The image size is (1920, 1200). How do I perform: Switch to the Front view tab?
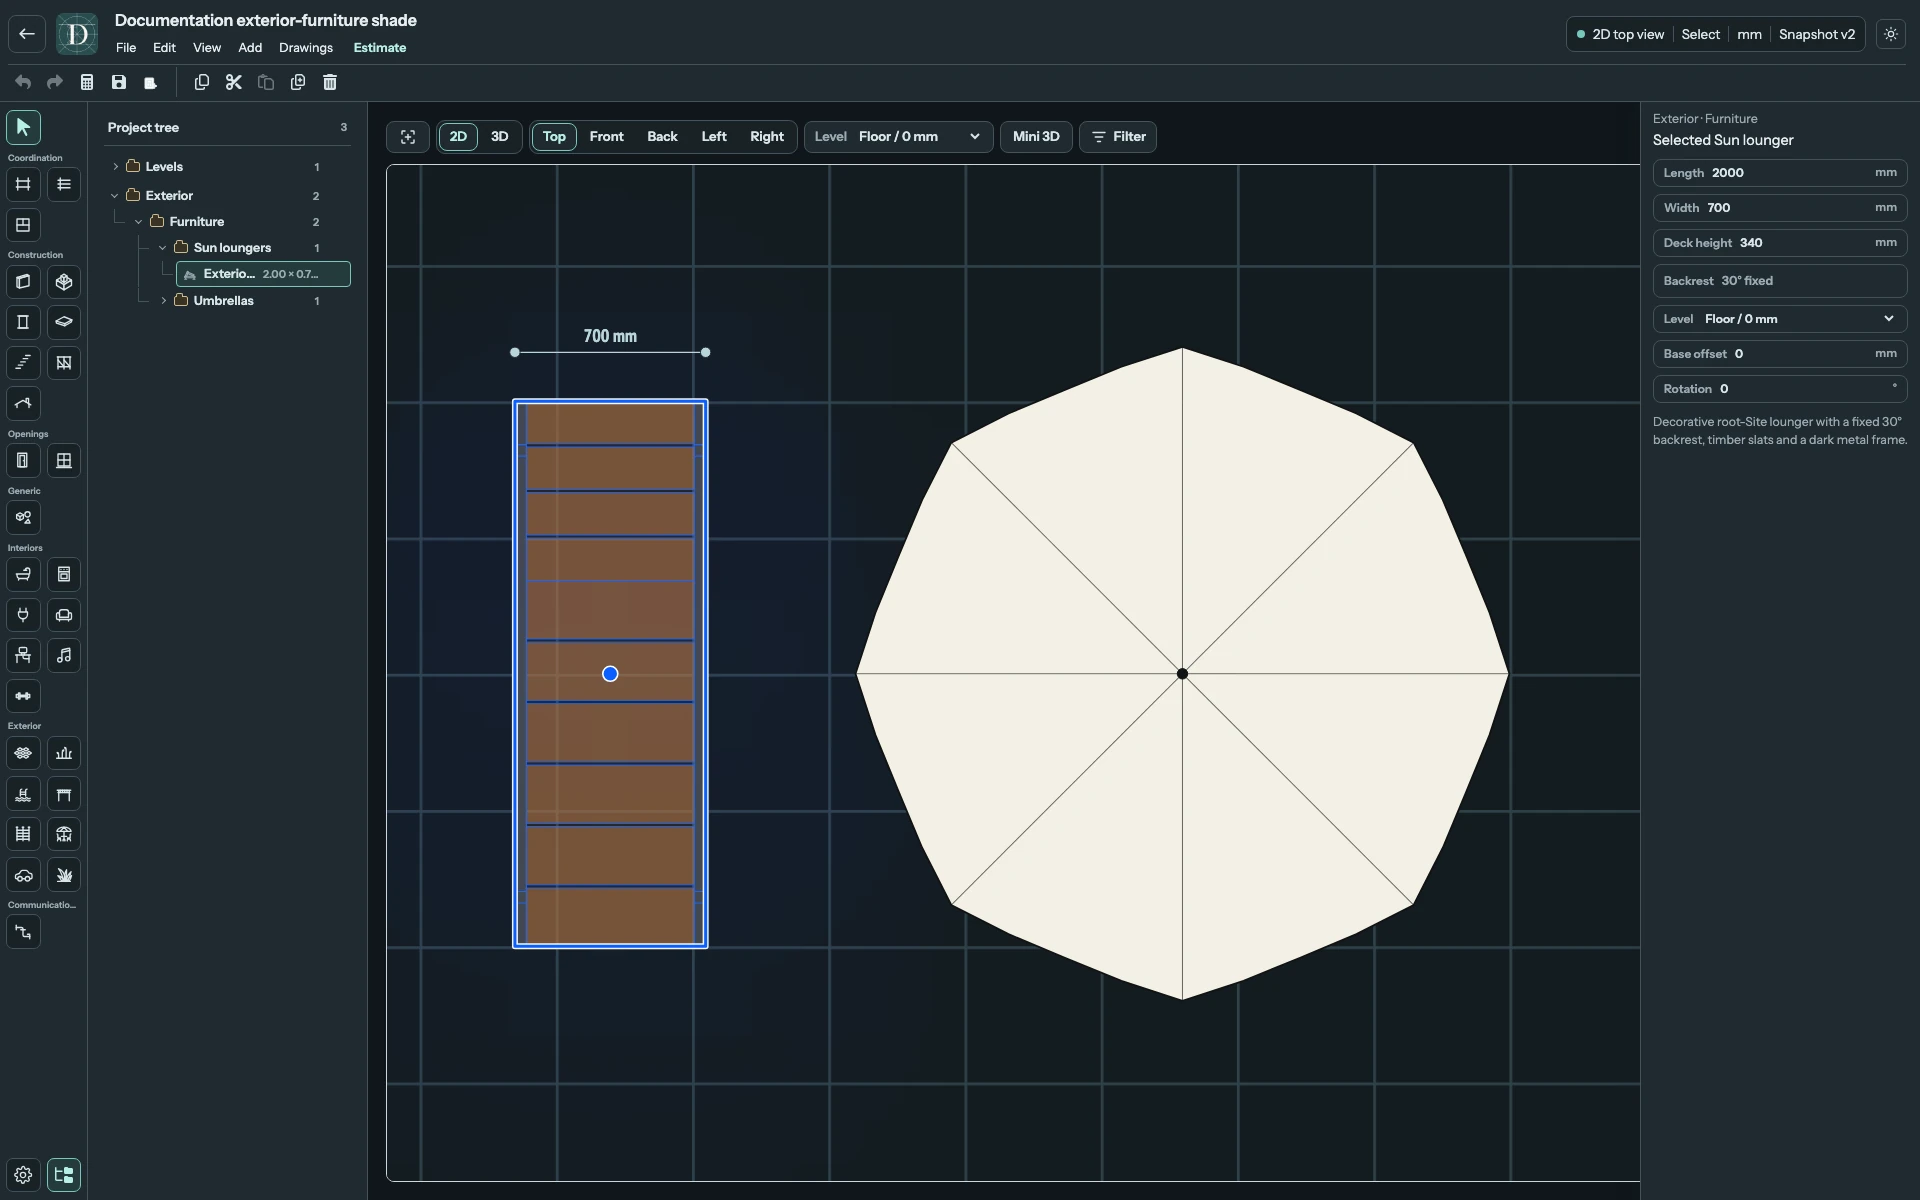pos(606,137)
